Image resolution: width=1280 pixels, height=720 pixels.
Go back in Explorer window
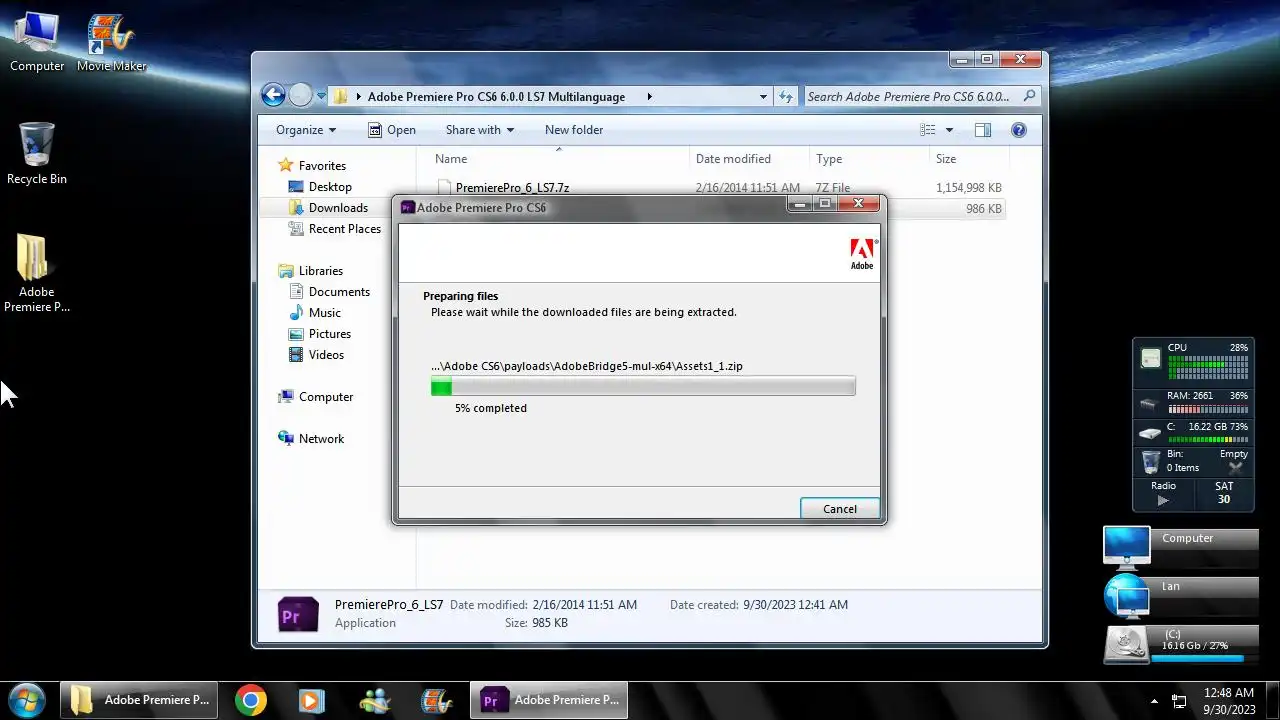(x=273, y=95)
